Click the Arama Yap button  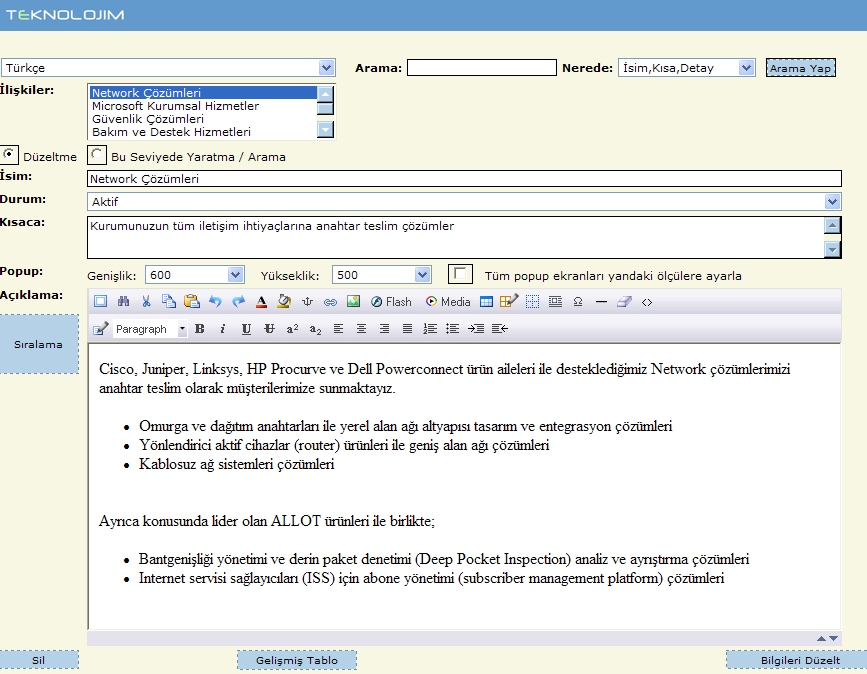tap(800, 68)
